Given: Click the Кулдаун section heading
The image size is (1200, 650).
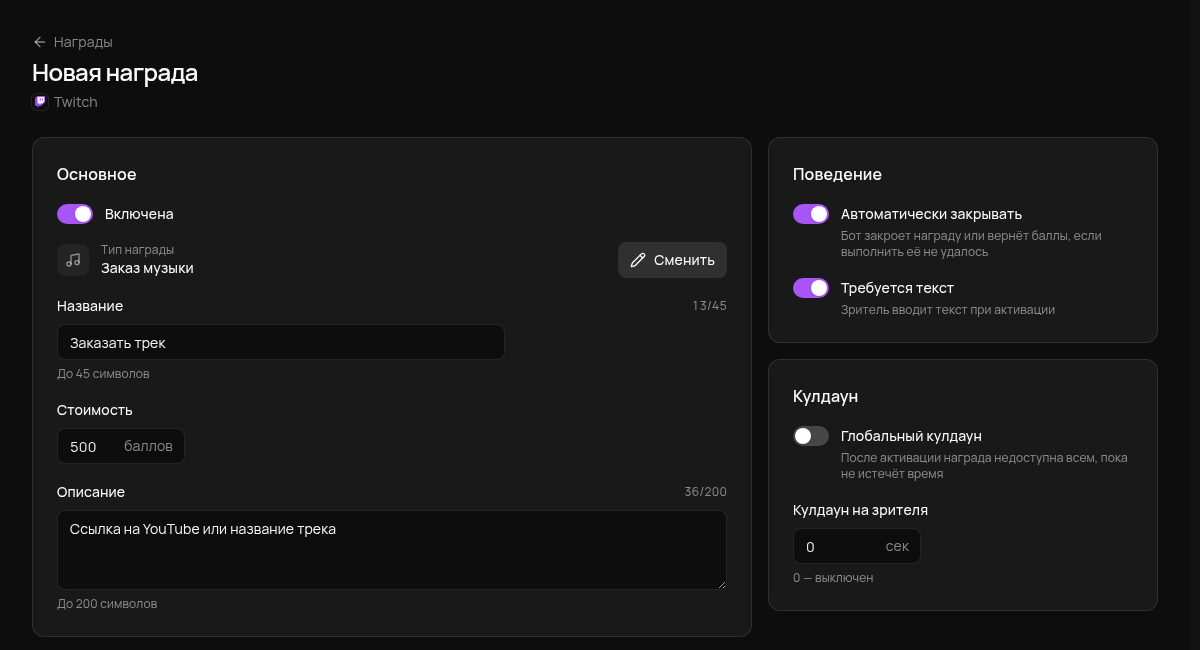Looking at the screenshot, I should click(826, 396).
